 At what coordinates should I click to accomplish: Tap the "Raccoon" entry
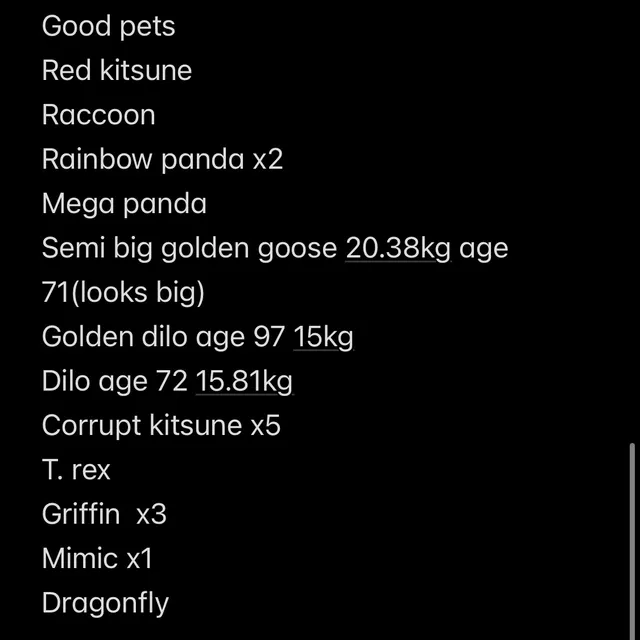[x=98, y=115]
